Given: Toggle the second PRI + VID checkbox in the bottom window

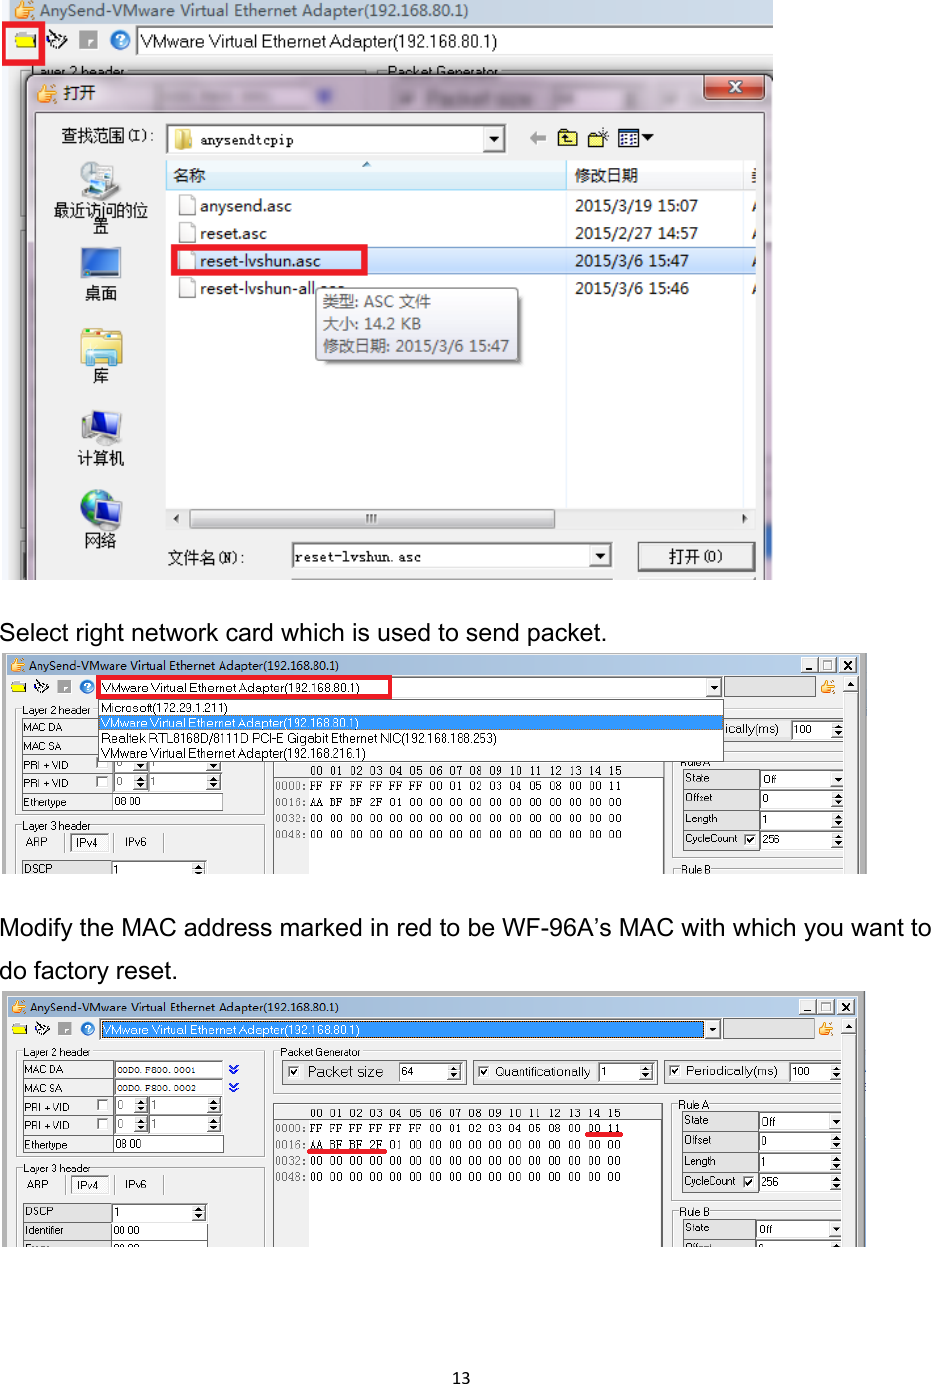Looking at the screenshot, I should pos(102,1124).
